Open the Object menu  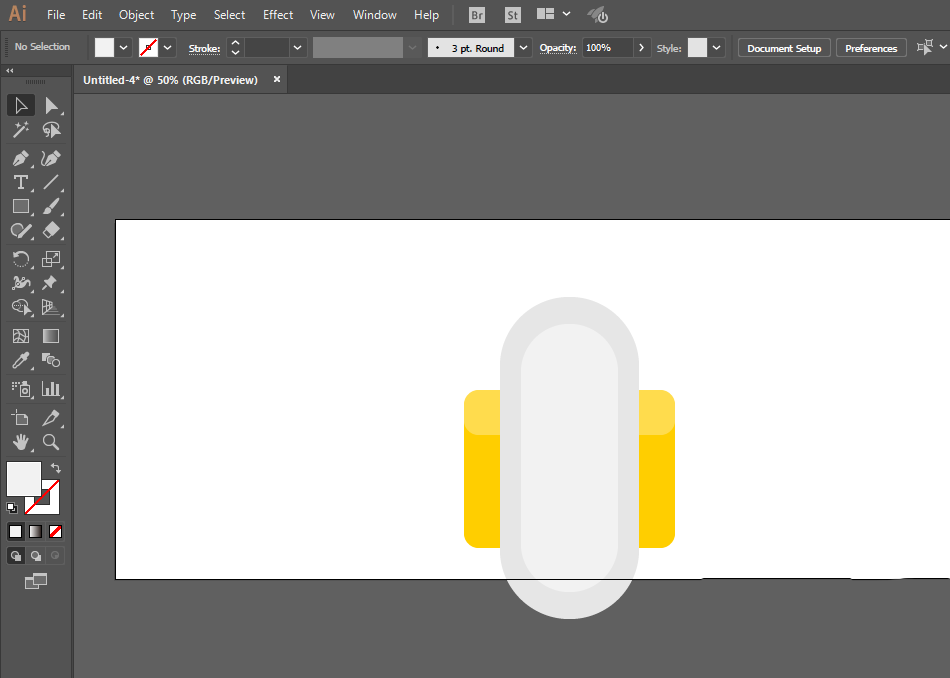tap(136, 15)
